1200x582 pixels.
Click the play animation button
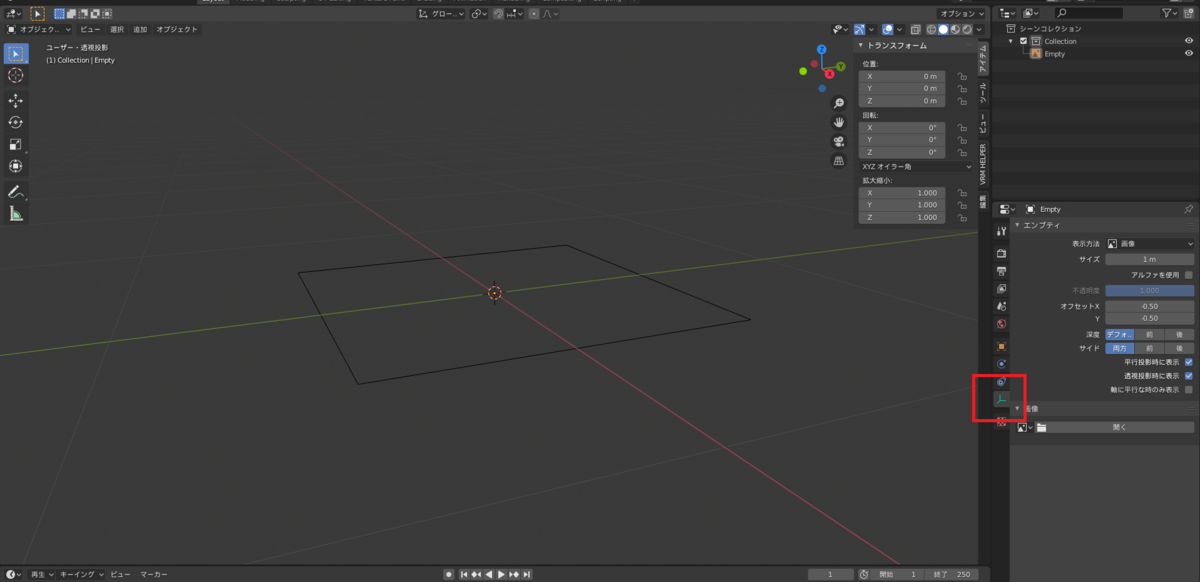point(501,575)
